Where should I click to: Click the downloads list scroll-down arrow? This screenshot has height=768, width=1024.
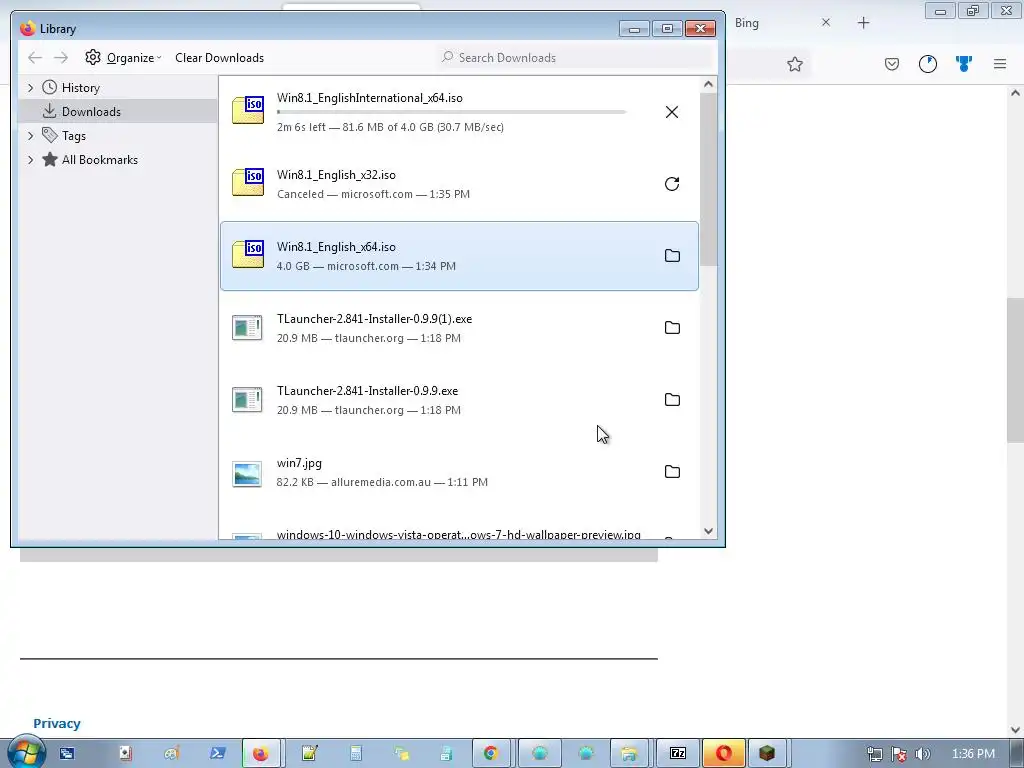click(x=709, y=532)
